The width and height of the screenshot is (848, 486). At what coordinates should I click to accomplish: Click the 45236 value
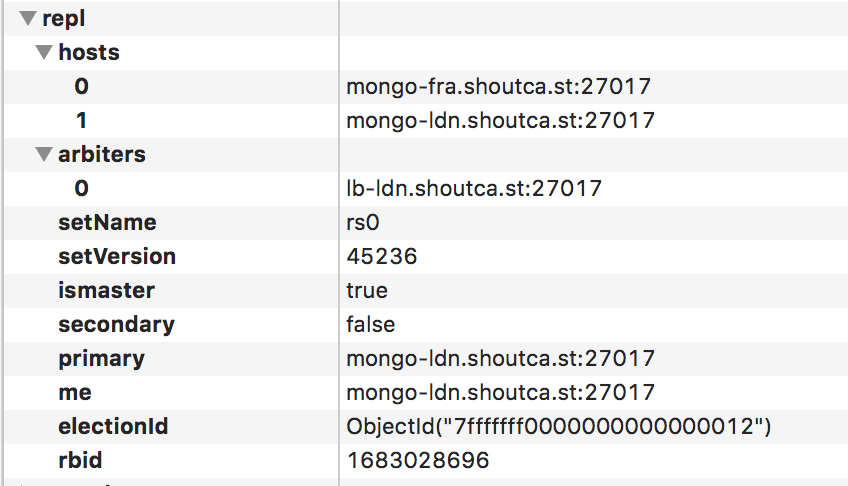382,257
